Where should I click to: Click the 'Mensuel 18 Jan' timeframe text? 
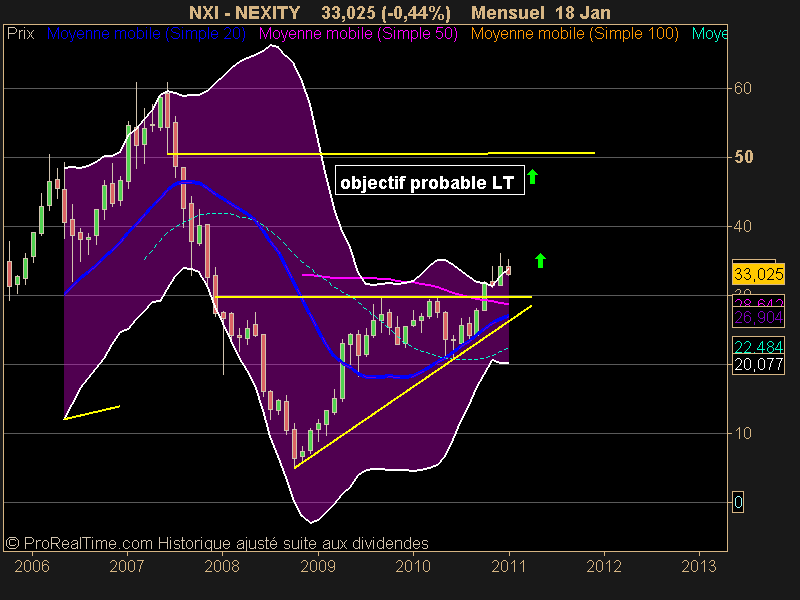click(x=541, y=12)
